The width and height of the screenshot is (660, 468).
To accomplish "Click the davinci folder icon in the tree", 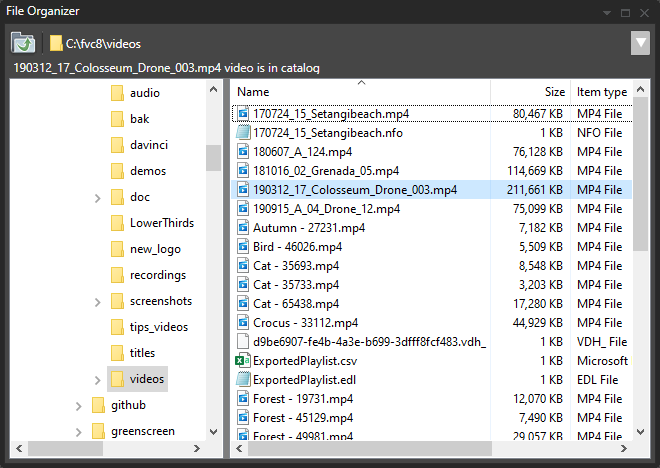I will pos(117,145).
